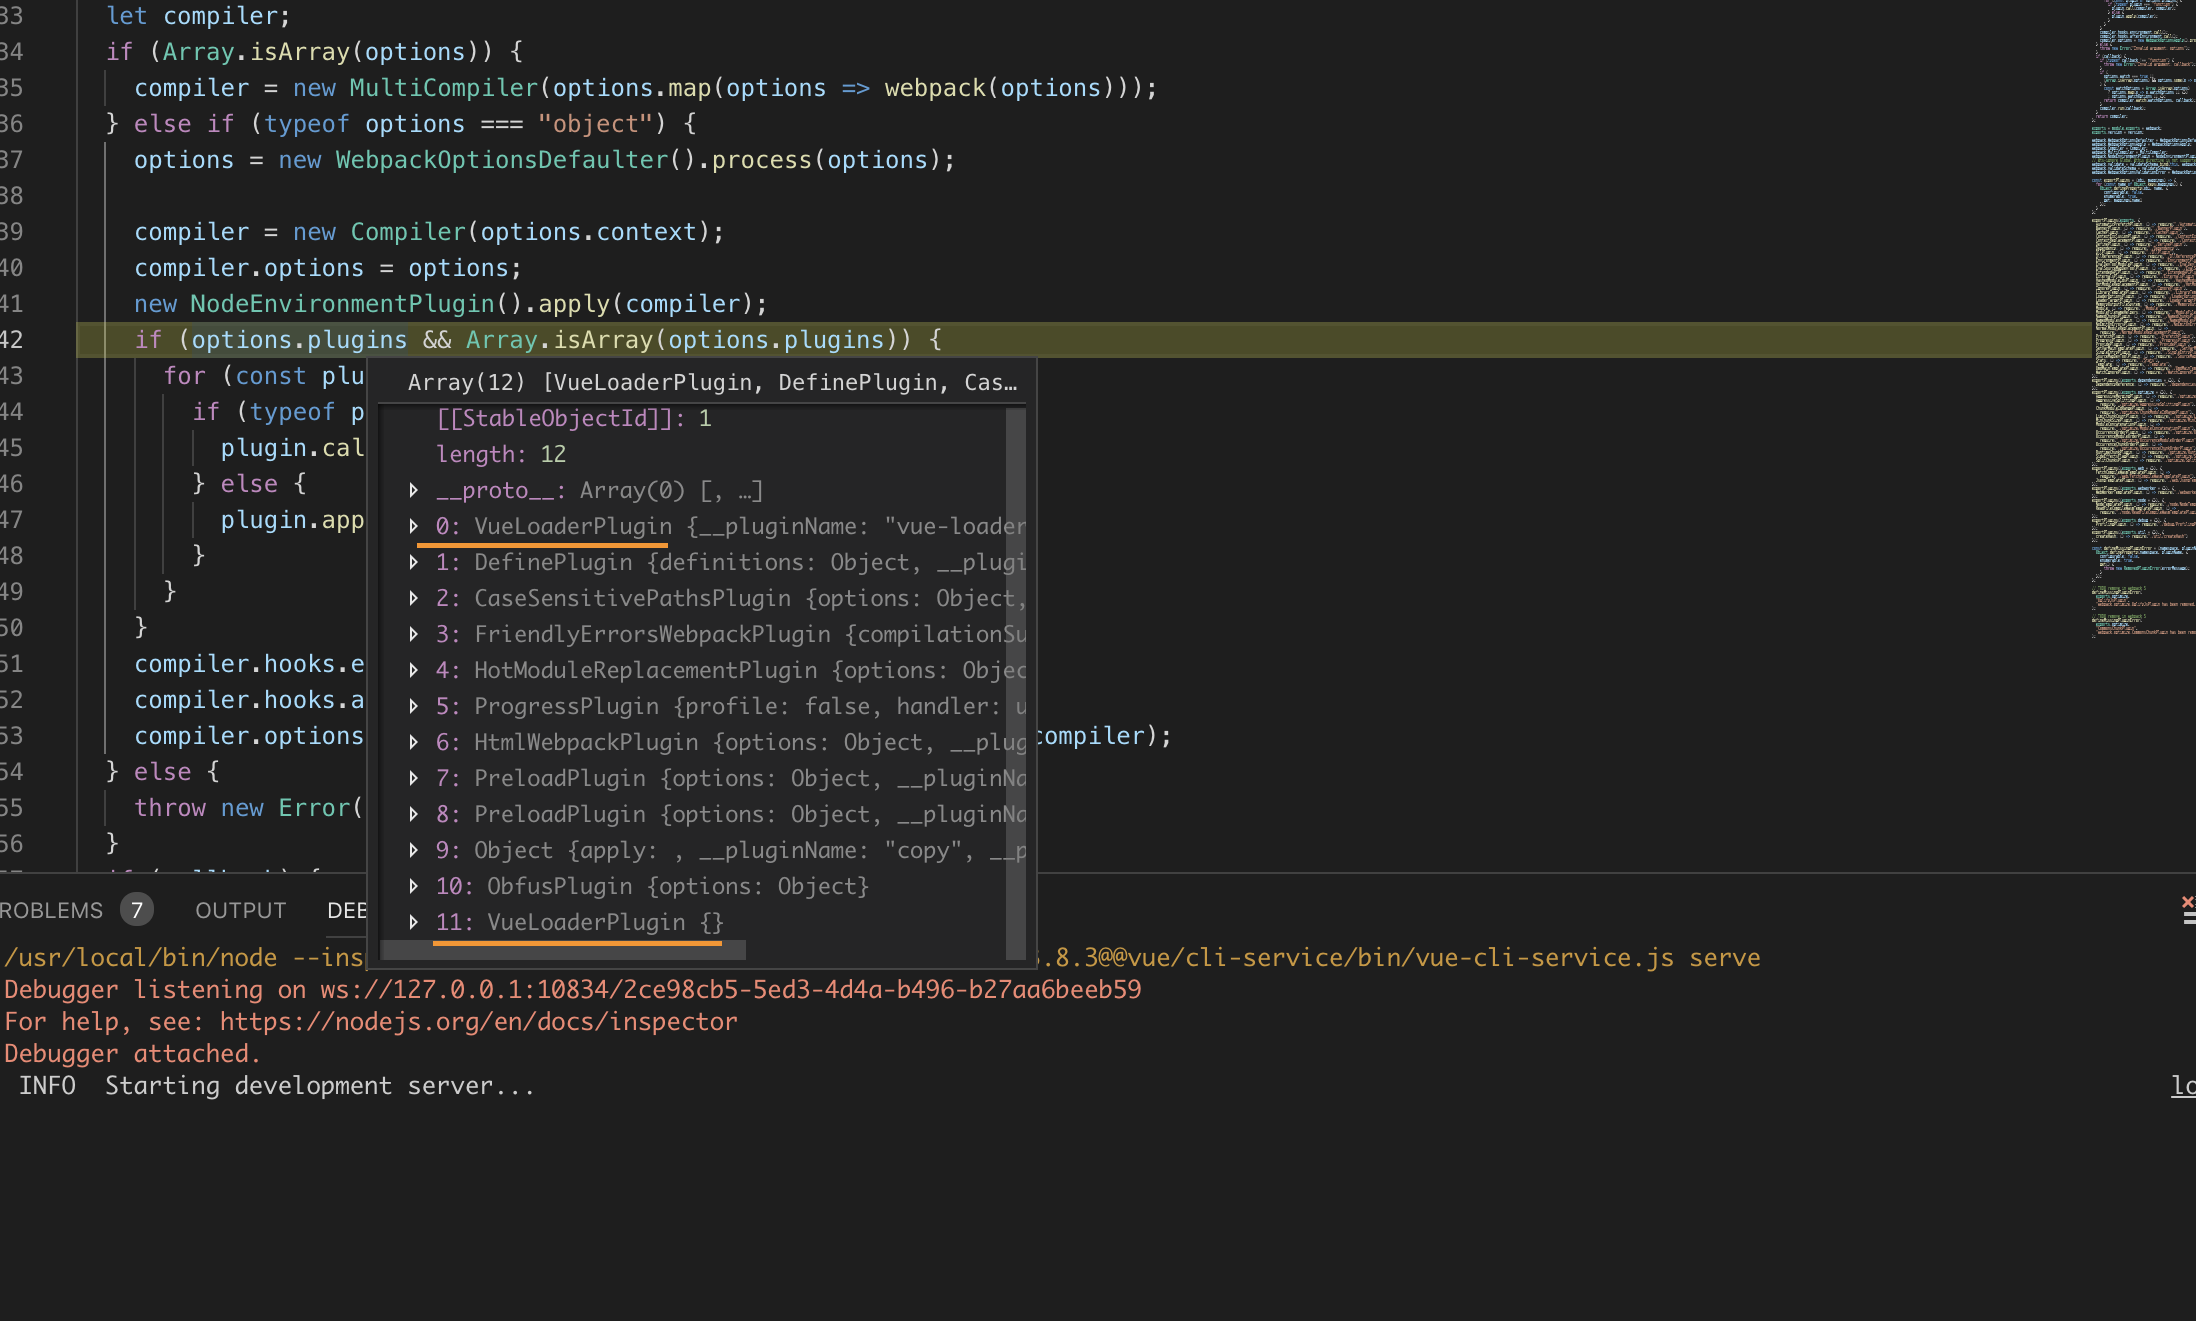Expand item 2 CaseSensitivePathsPlugin

coord(413,599)
